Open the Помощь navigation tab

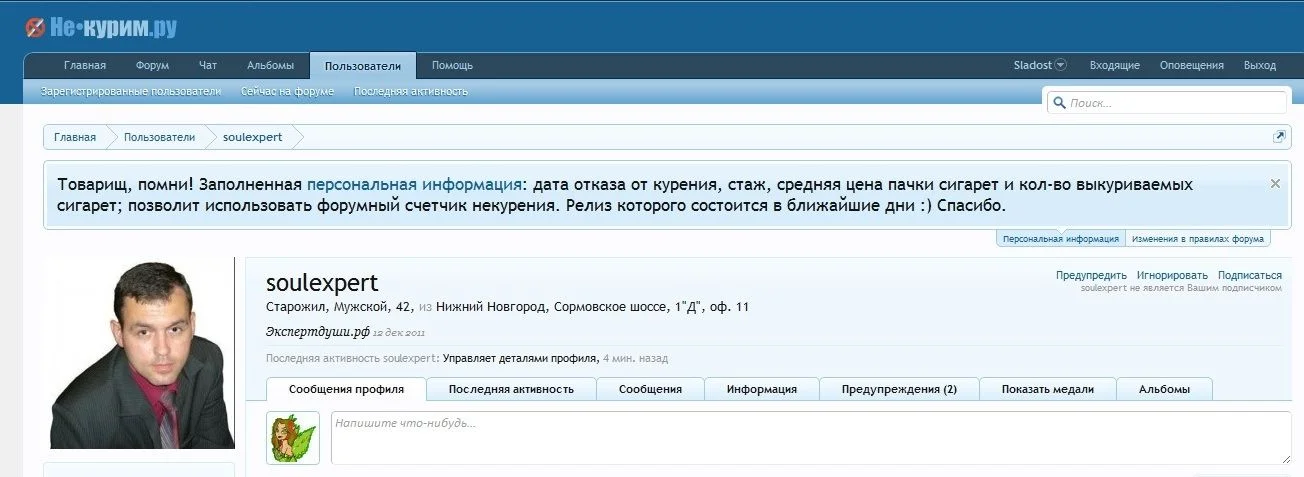pos(452,66)
